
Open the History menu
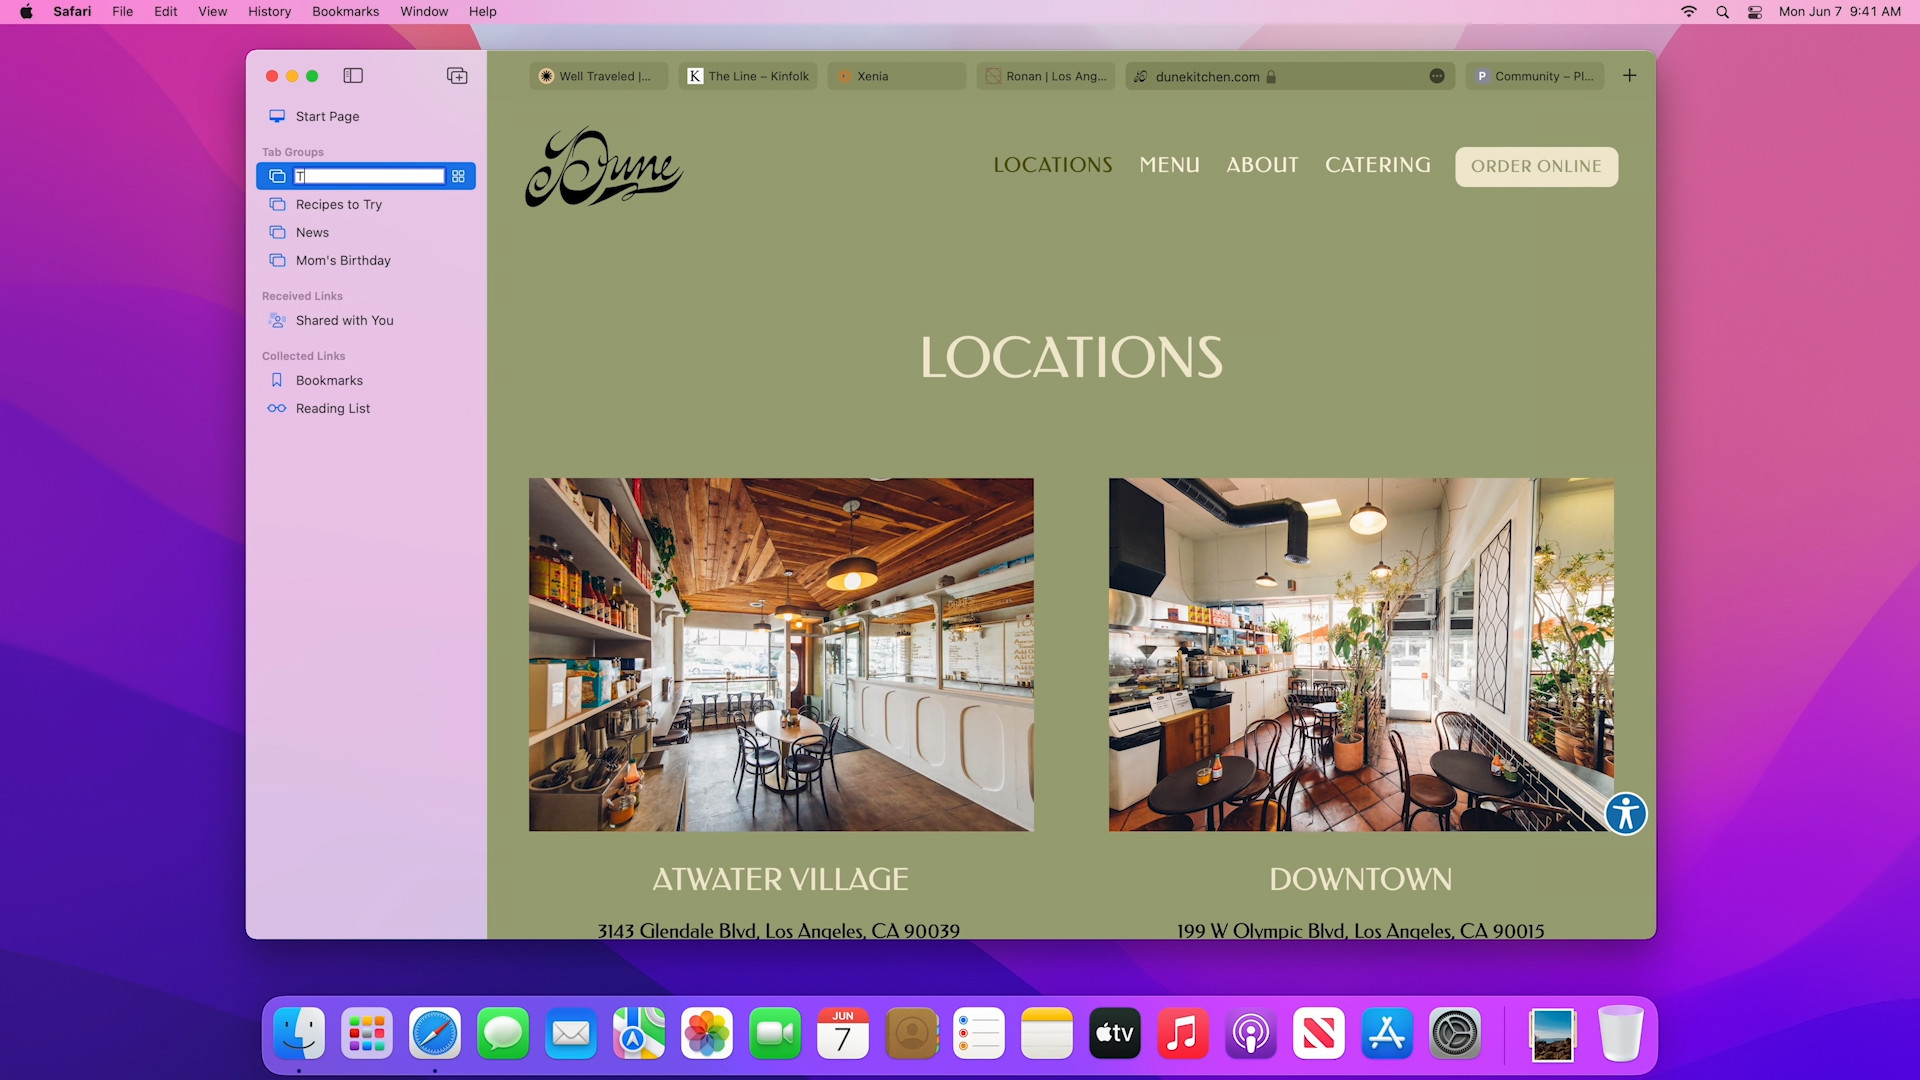click(x=268, y=12)
